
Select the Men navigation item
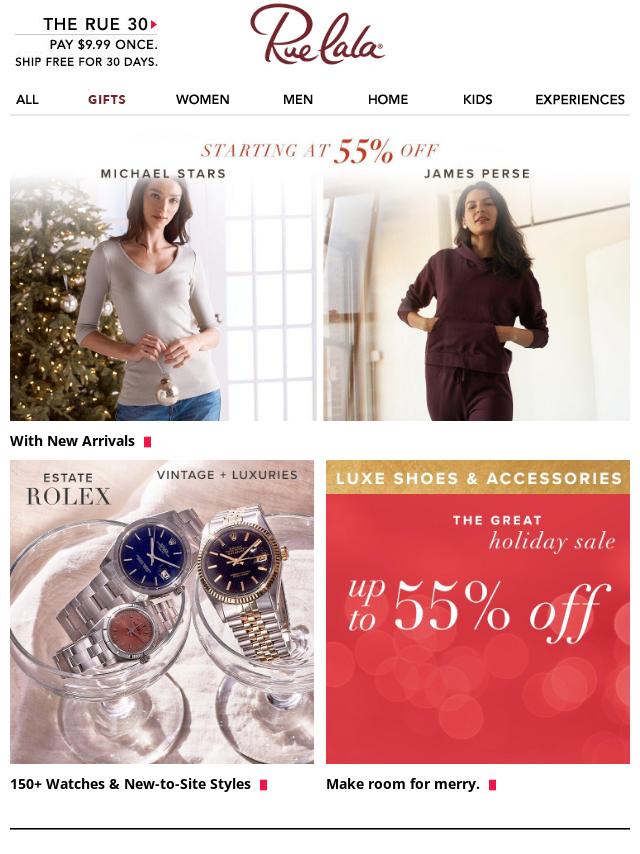point(298,100)
